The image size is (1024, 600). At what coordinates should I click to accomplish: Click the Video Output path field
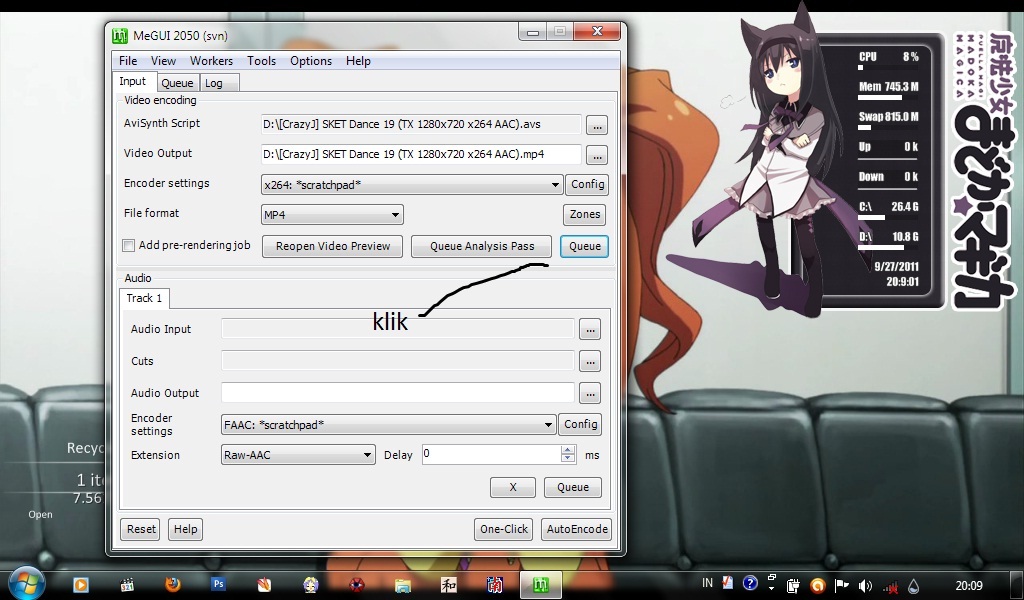pyautogui.click(x=421, y=154)
